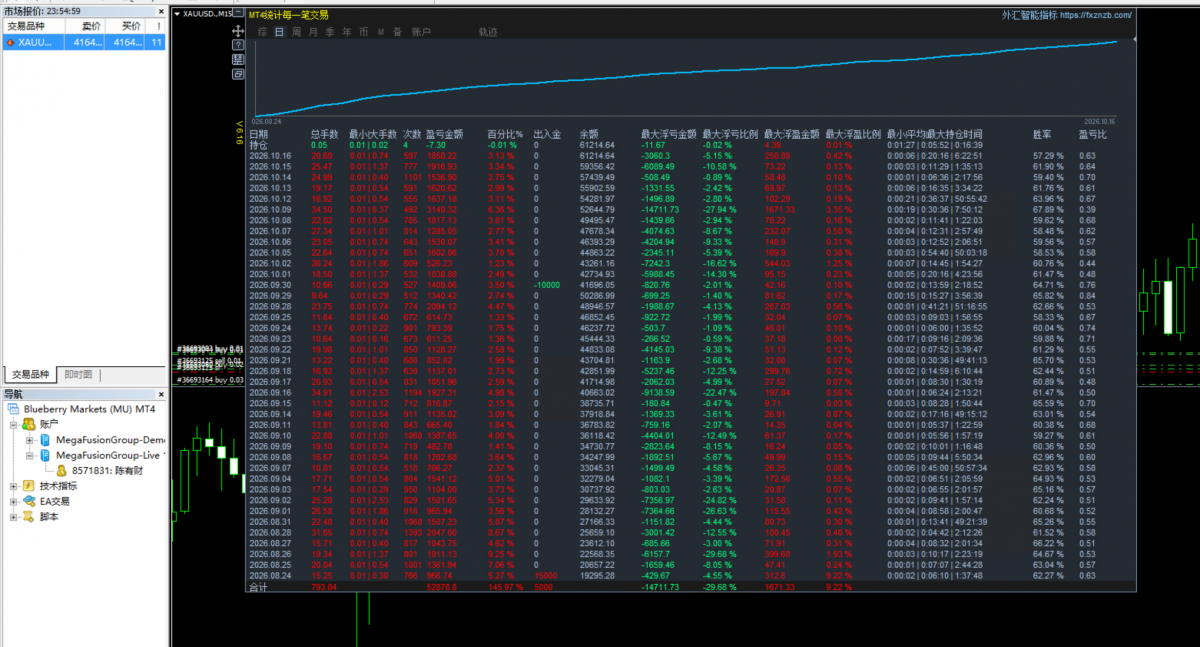Click the calculator icon on the stats panel
The height and width of the screenshot is (647, 1200).
click(238, 60)
